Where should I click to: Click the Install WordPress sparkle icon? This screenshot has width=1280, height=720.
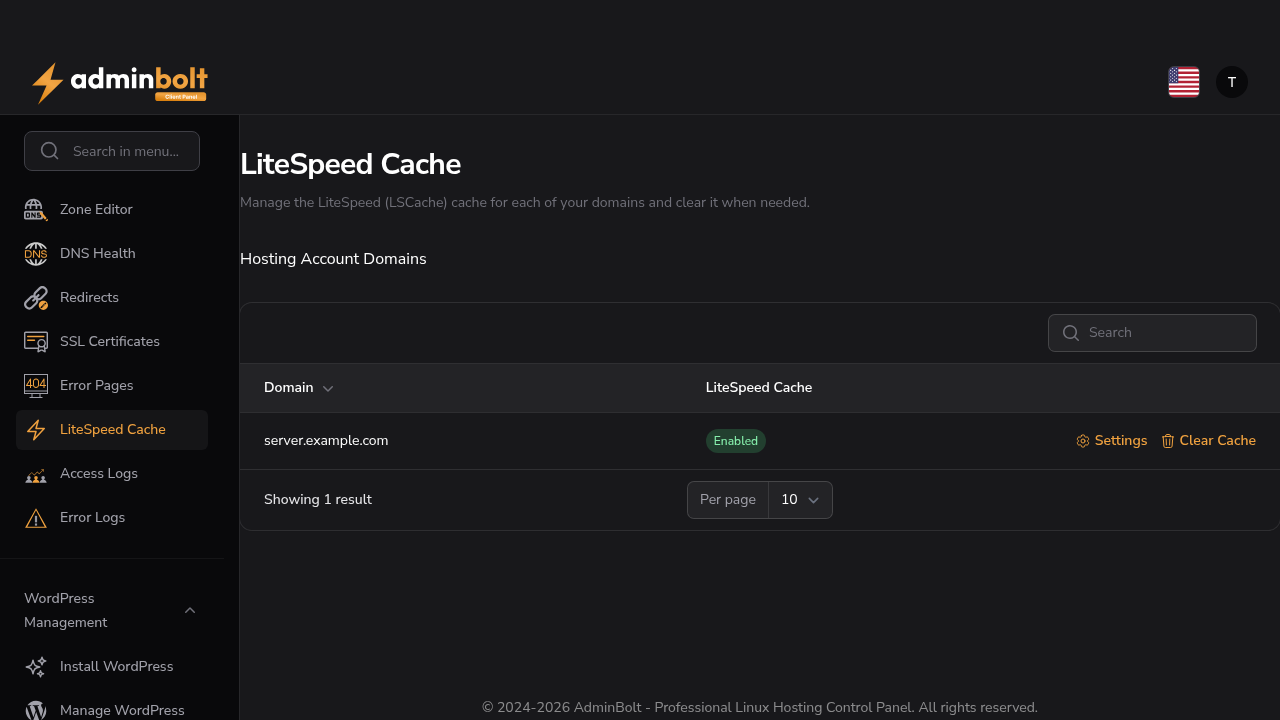(36, 667)
